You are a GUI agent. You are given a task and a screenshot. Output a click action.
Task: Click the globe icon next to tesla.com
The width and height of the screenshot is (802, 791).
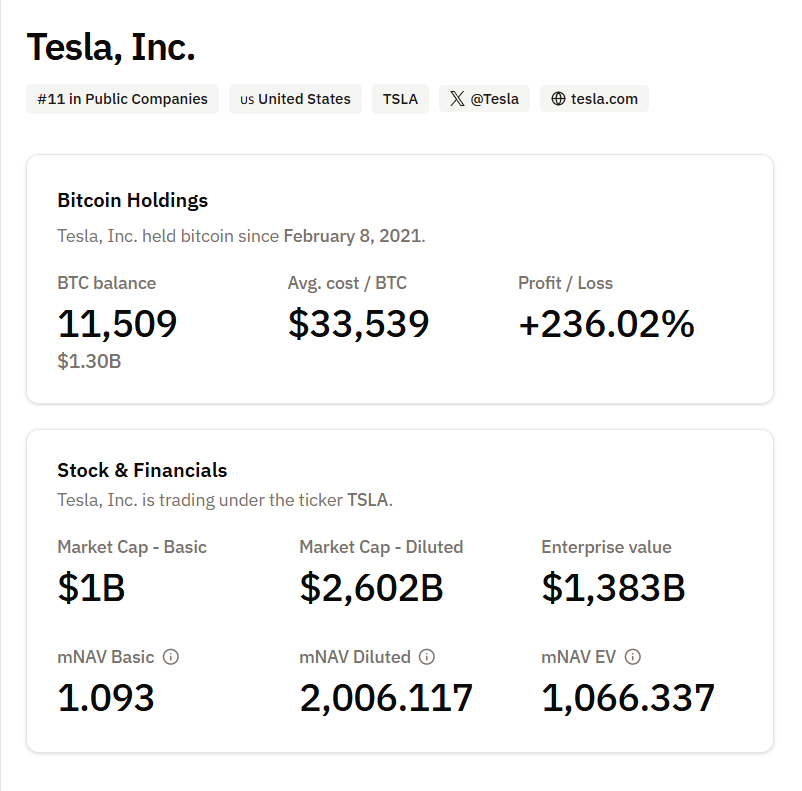click(558, 99)
